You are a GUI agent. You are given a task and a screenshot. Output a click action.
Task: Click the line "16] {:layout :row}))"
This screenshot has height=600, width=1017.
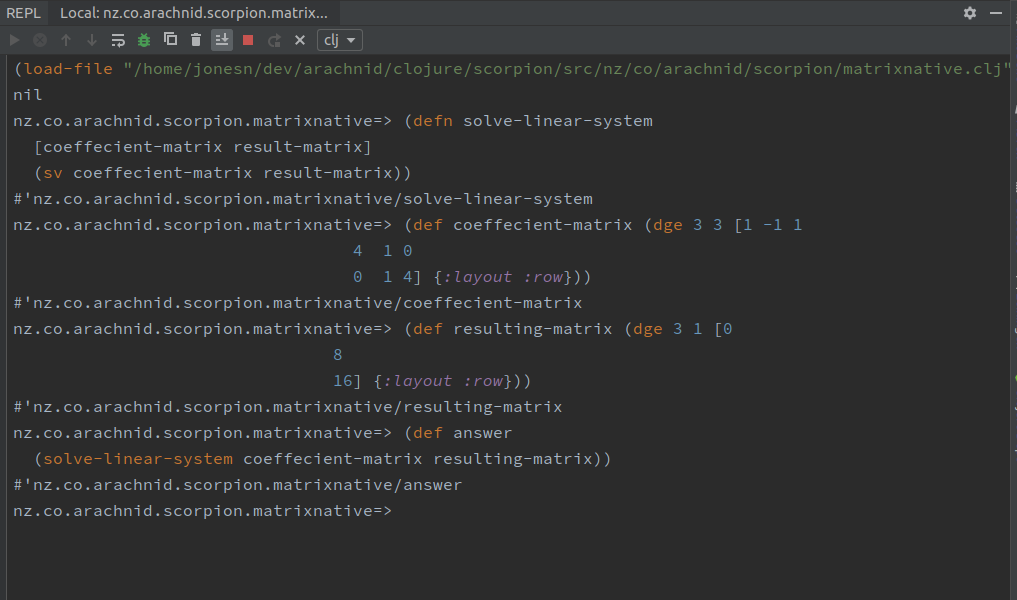[432, 381]
